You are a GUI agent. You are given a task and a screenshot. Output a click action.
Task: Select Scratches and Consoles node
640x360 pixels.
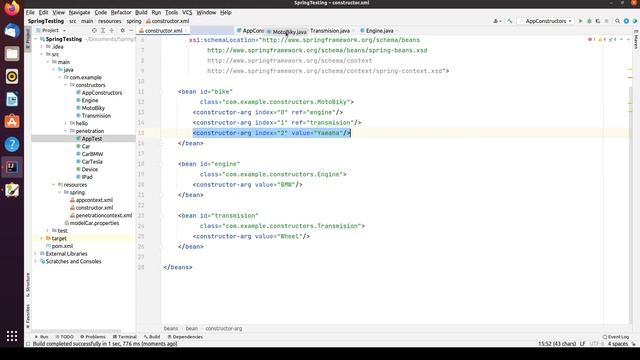coord(73,261)
